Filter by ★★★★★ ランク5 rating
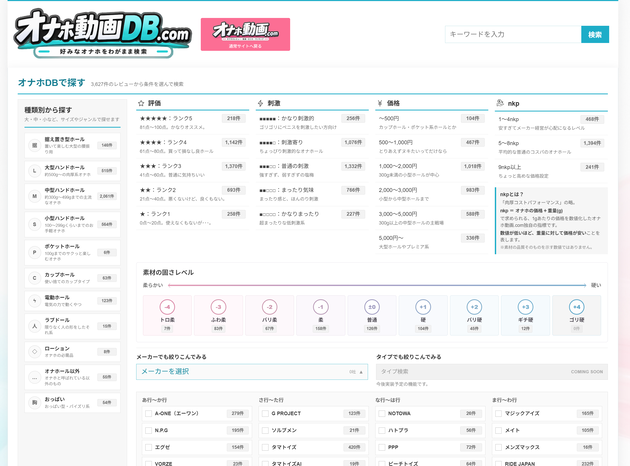 click(192, 122)
